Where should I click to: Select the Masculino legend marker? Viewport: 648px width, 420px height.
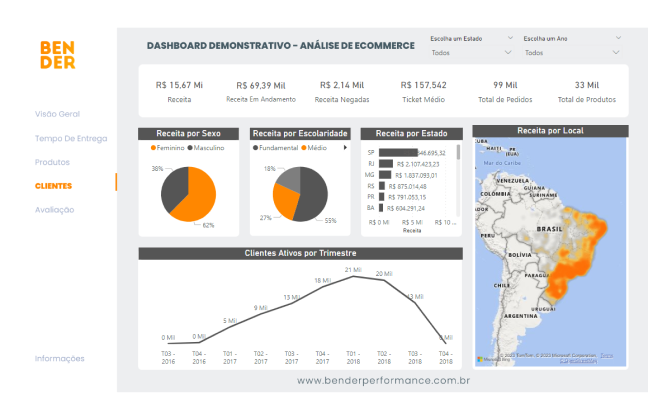pyautogui.click(x=190, y=148)
